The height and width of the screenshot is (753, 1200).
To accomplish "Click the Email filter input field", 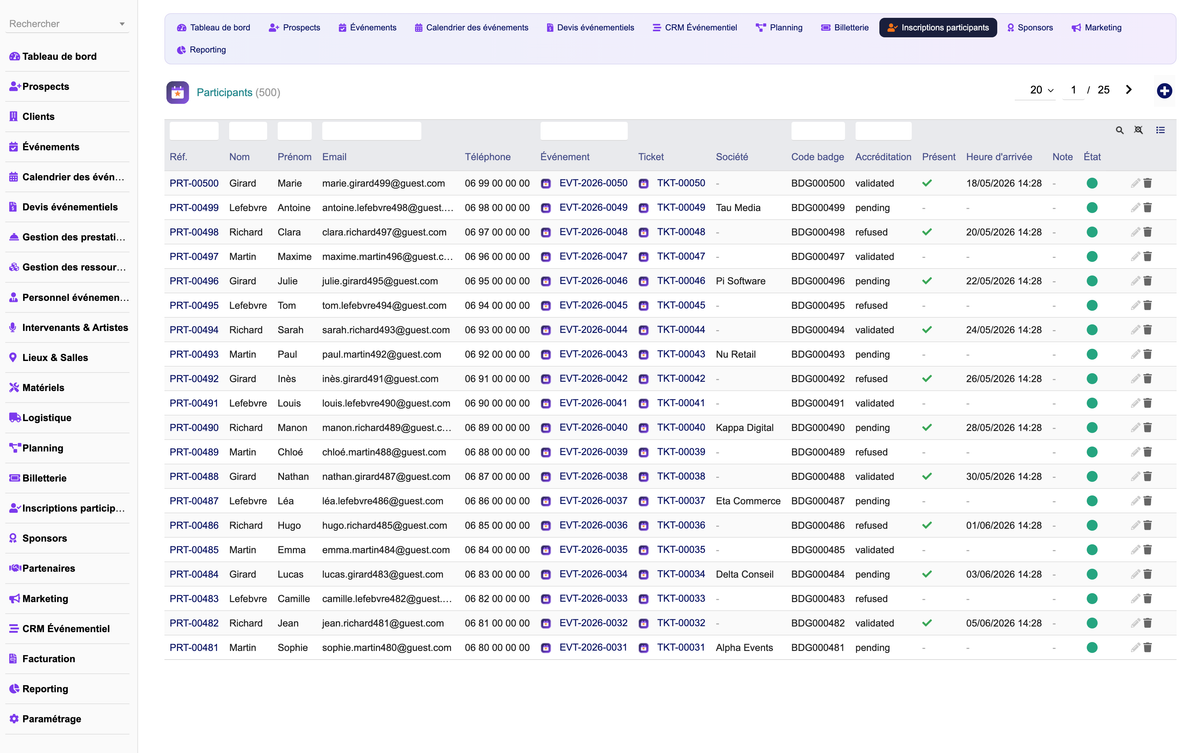I will tap(372, 131).
